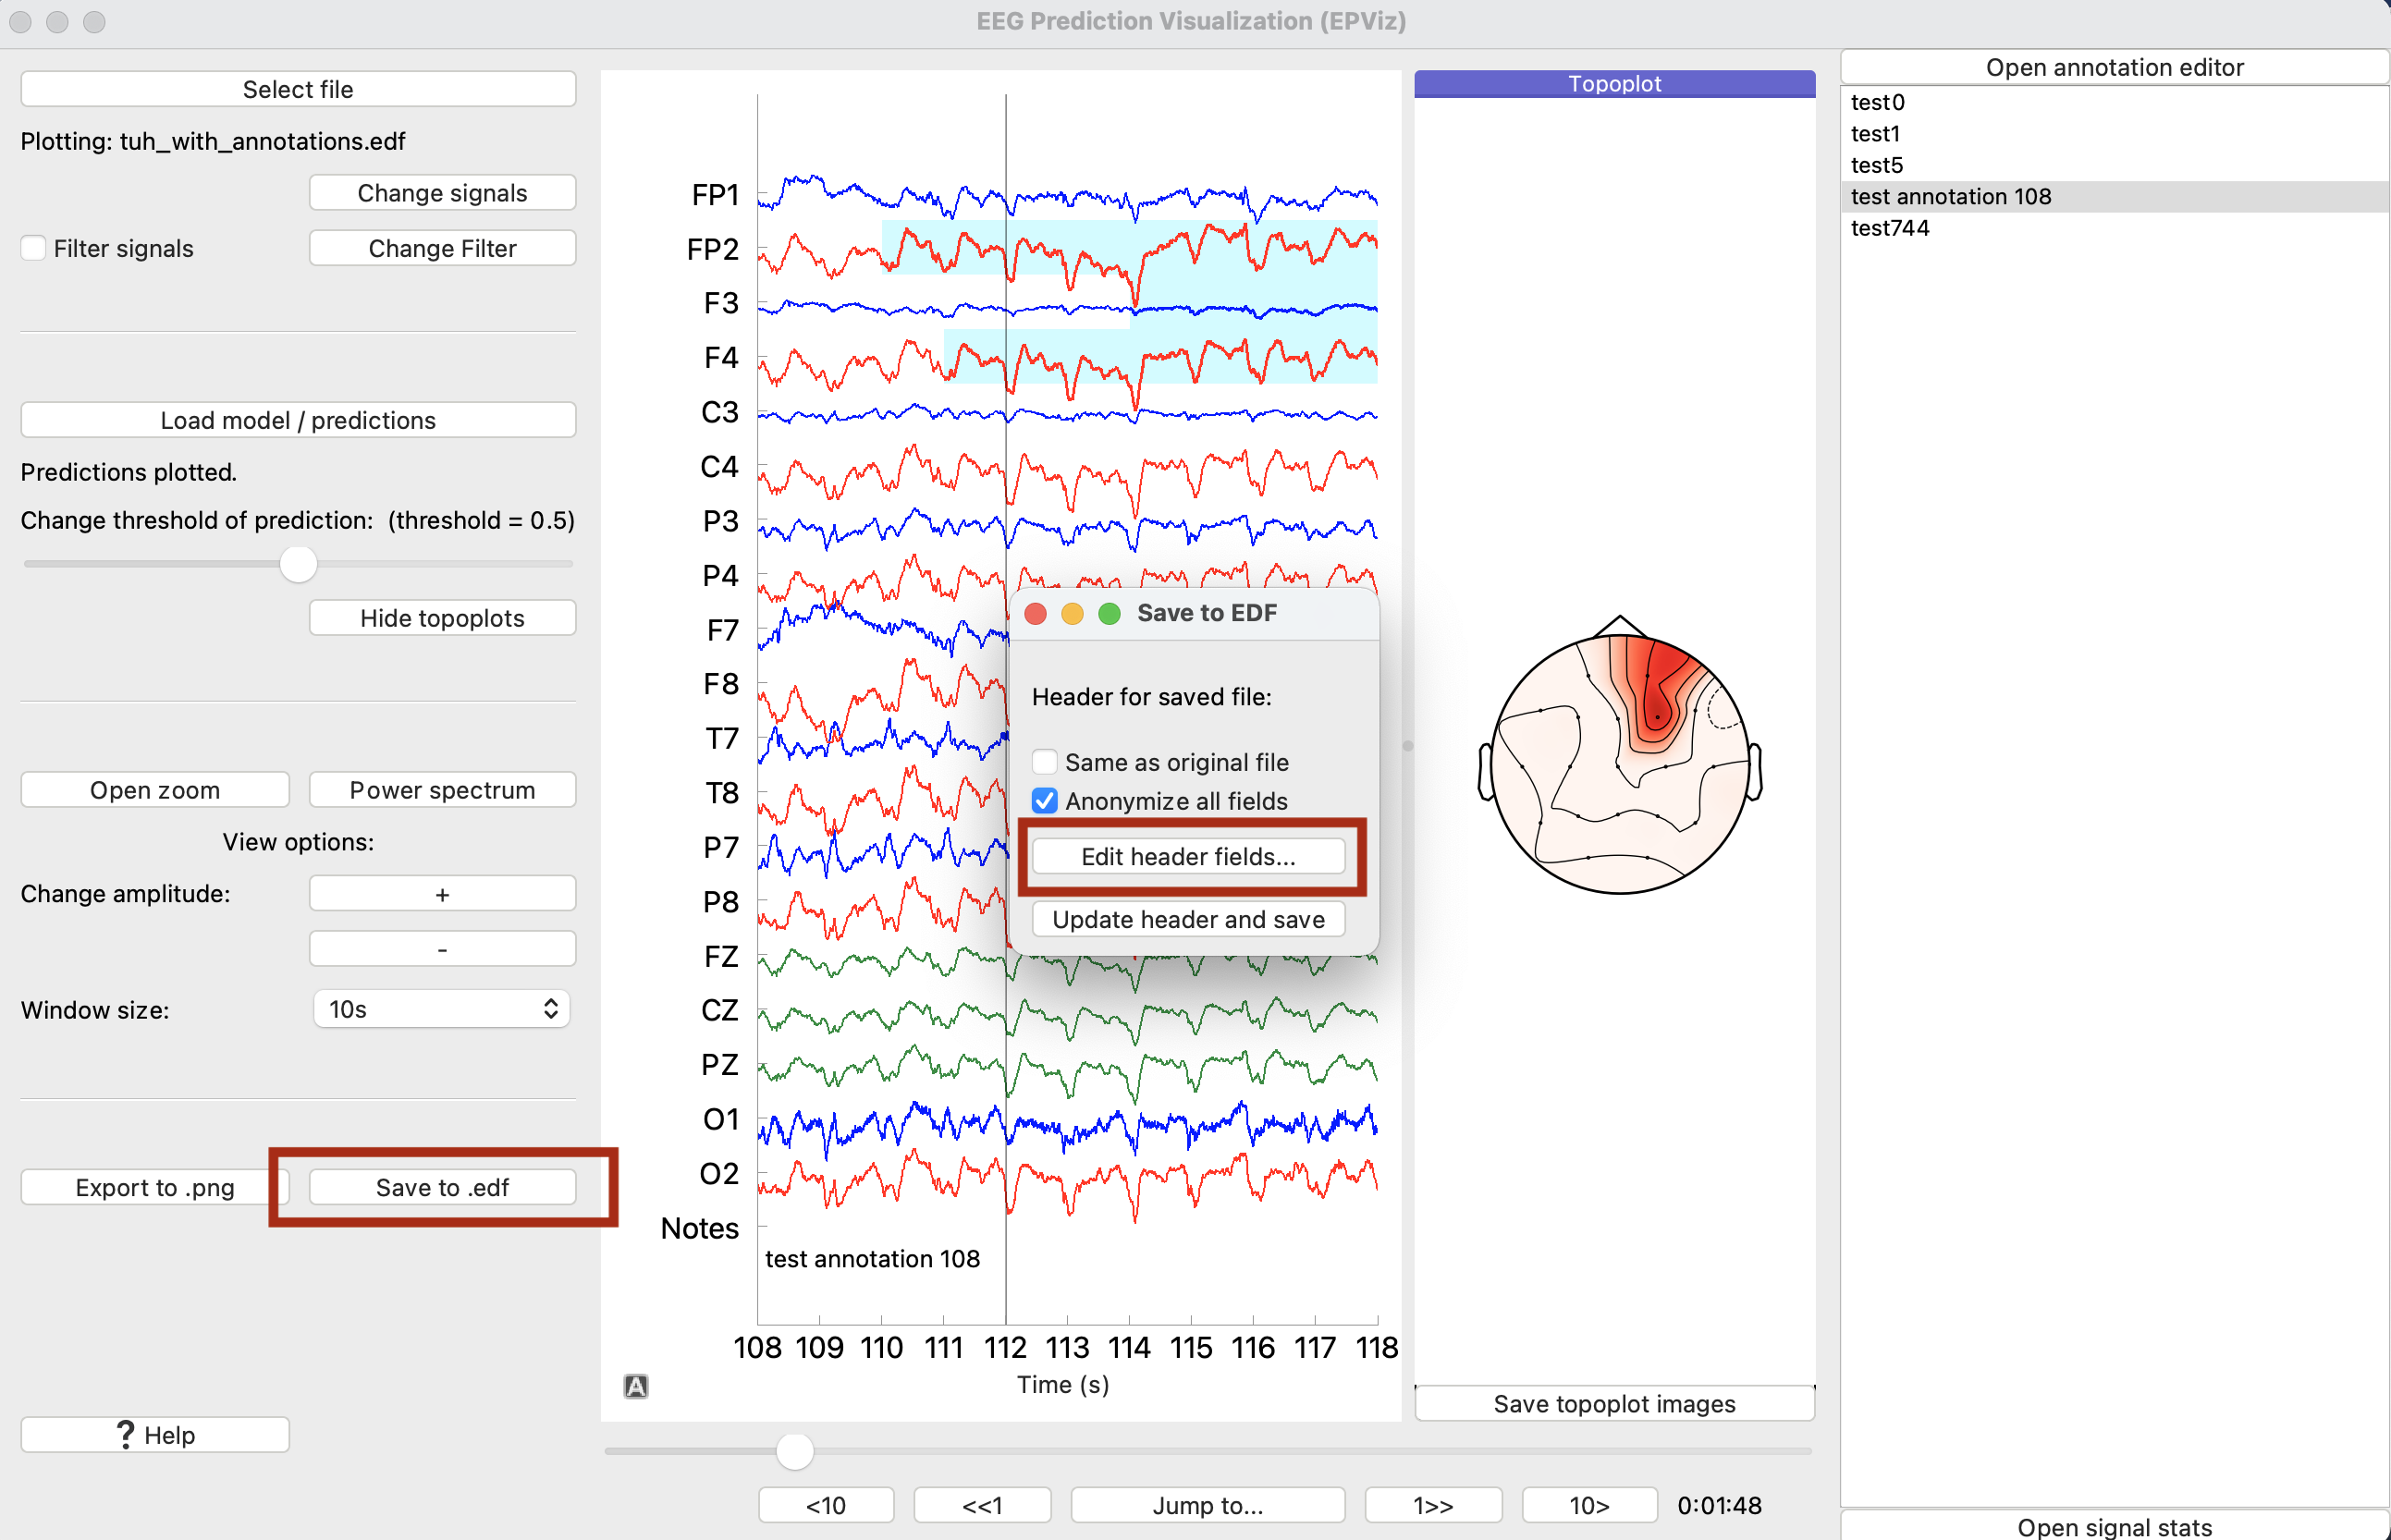This screenshot has width=2391, height=1540.
Task: Click the time position slider handle below the plot
Action: click(795, 1451)
